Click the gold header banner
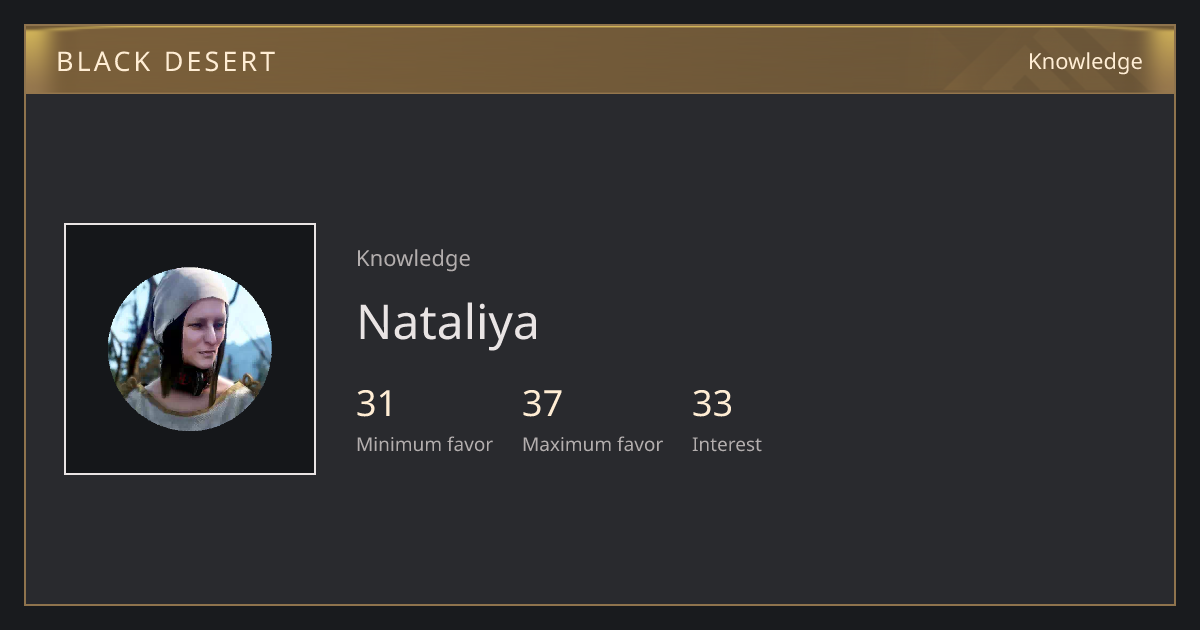The image size is (1200, 630). 600,60
